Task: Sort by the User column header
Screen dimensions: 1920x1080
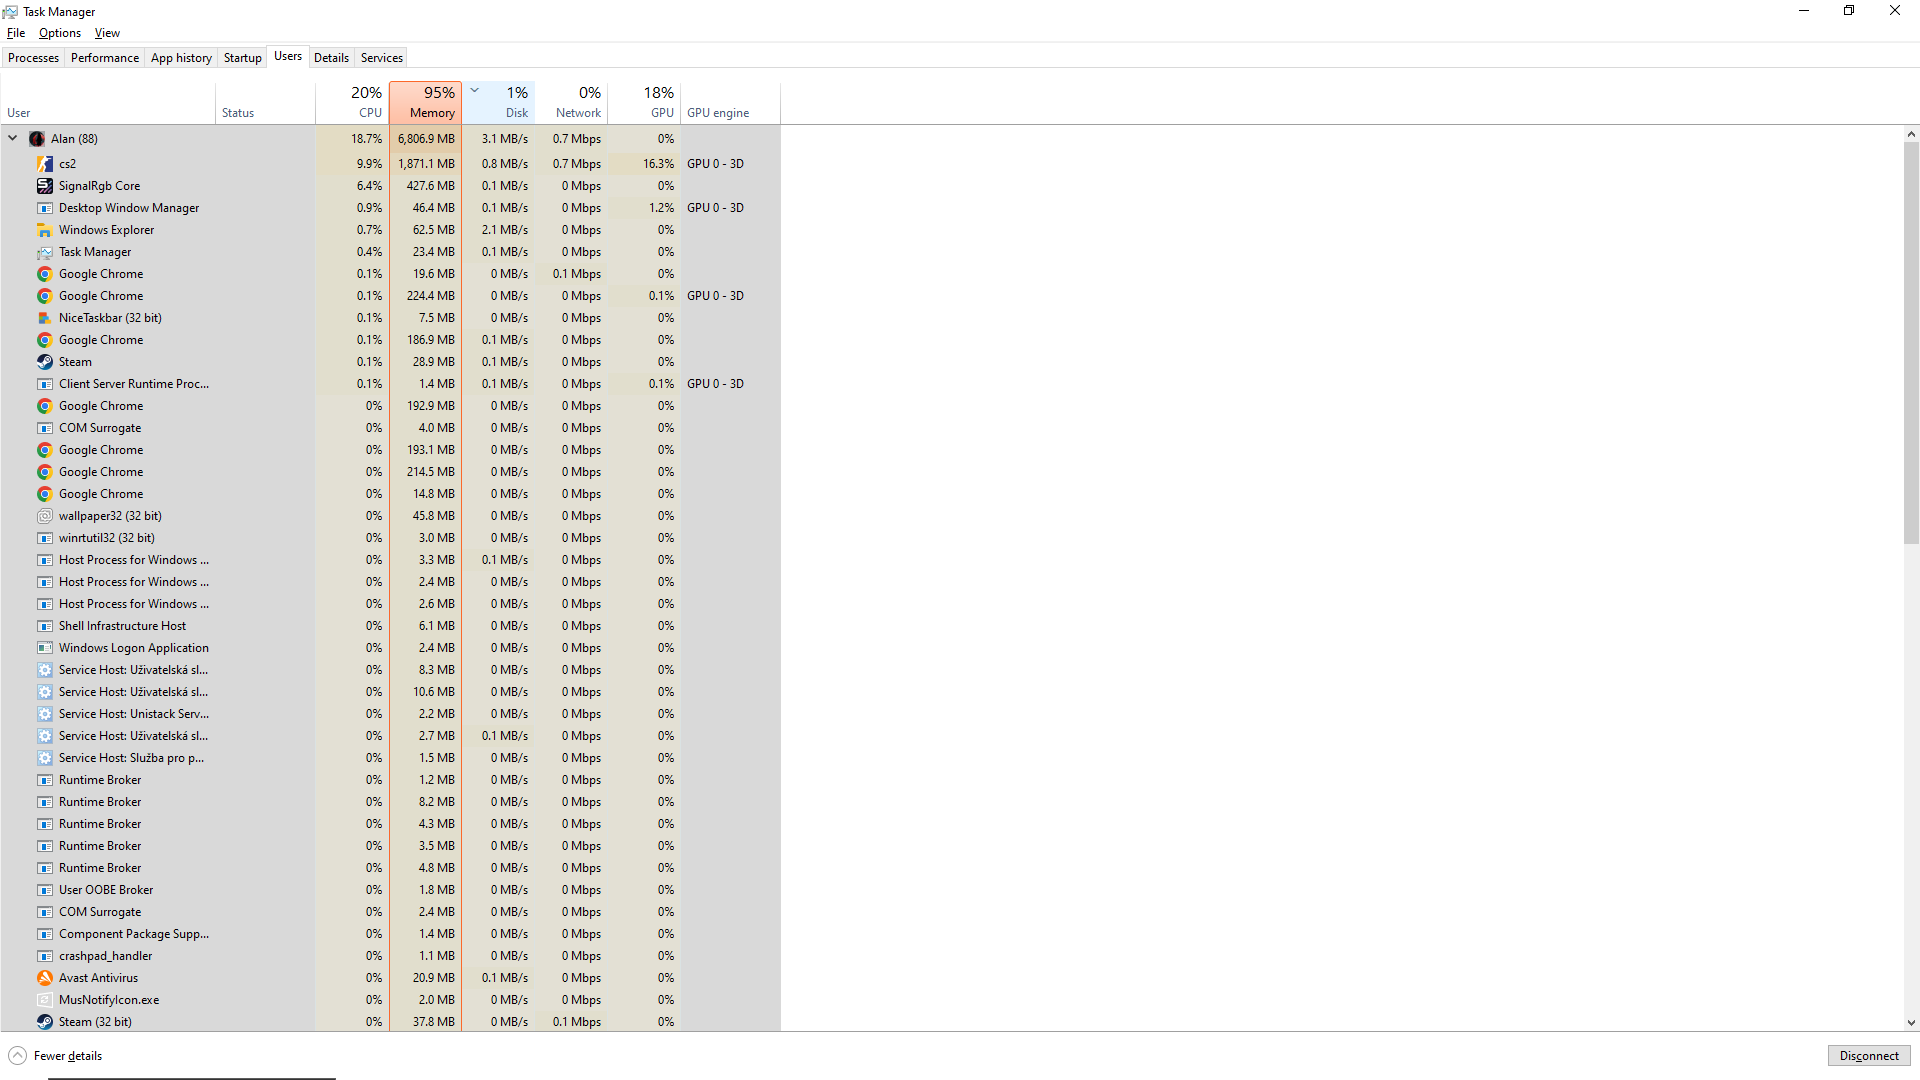Action: click(x=108, y=102)
